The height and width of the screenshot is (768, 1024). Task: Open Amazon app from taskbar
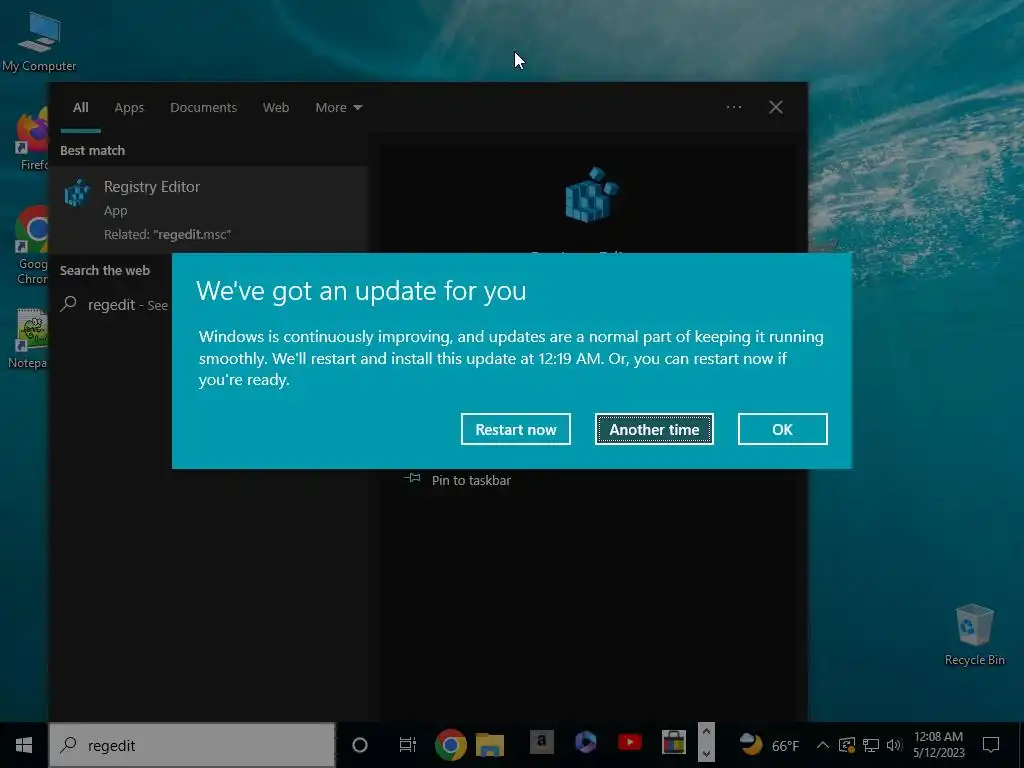coord(541,743)
